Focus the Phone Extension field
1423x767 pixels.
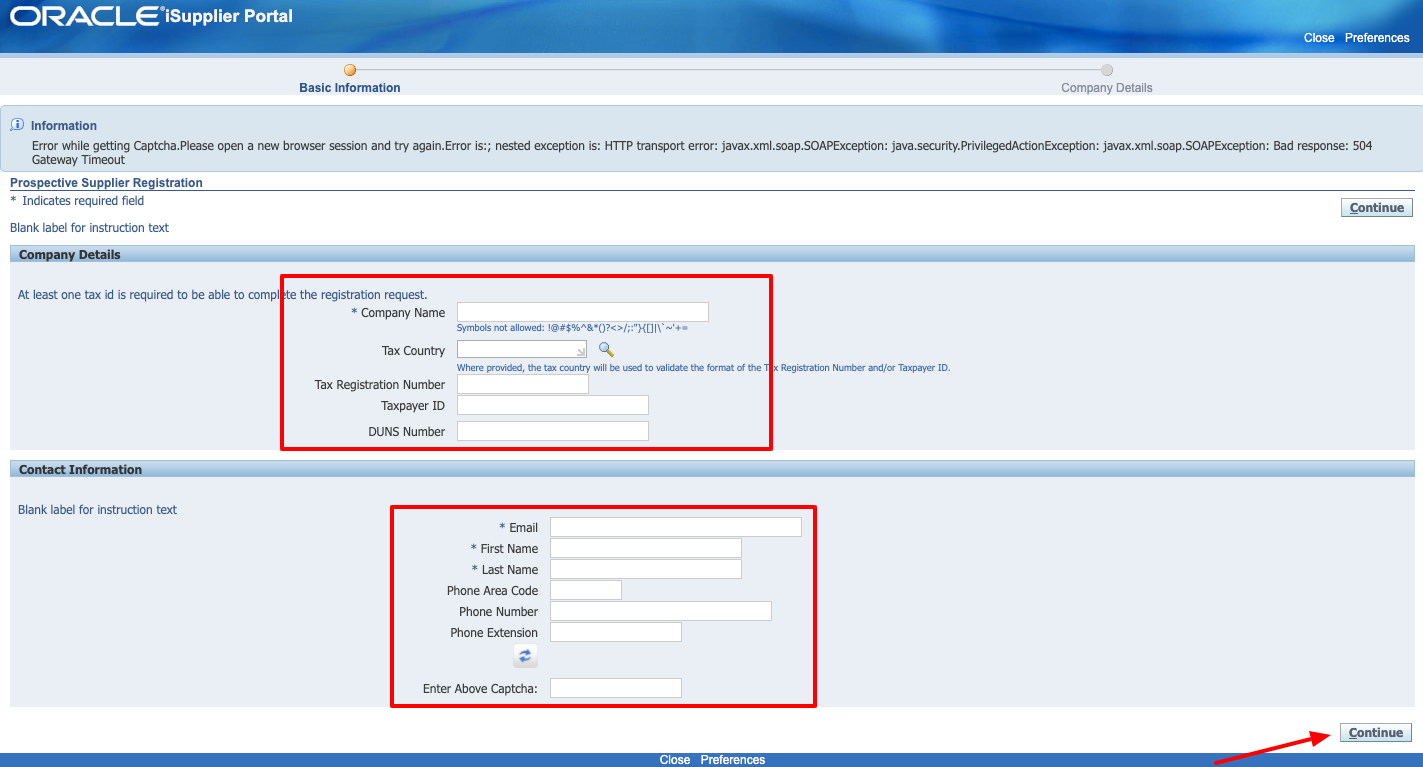[x=616, y=632]
